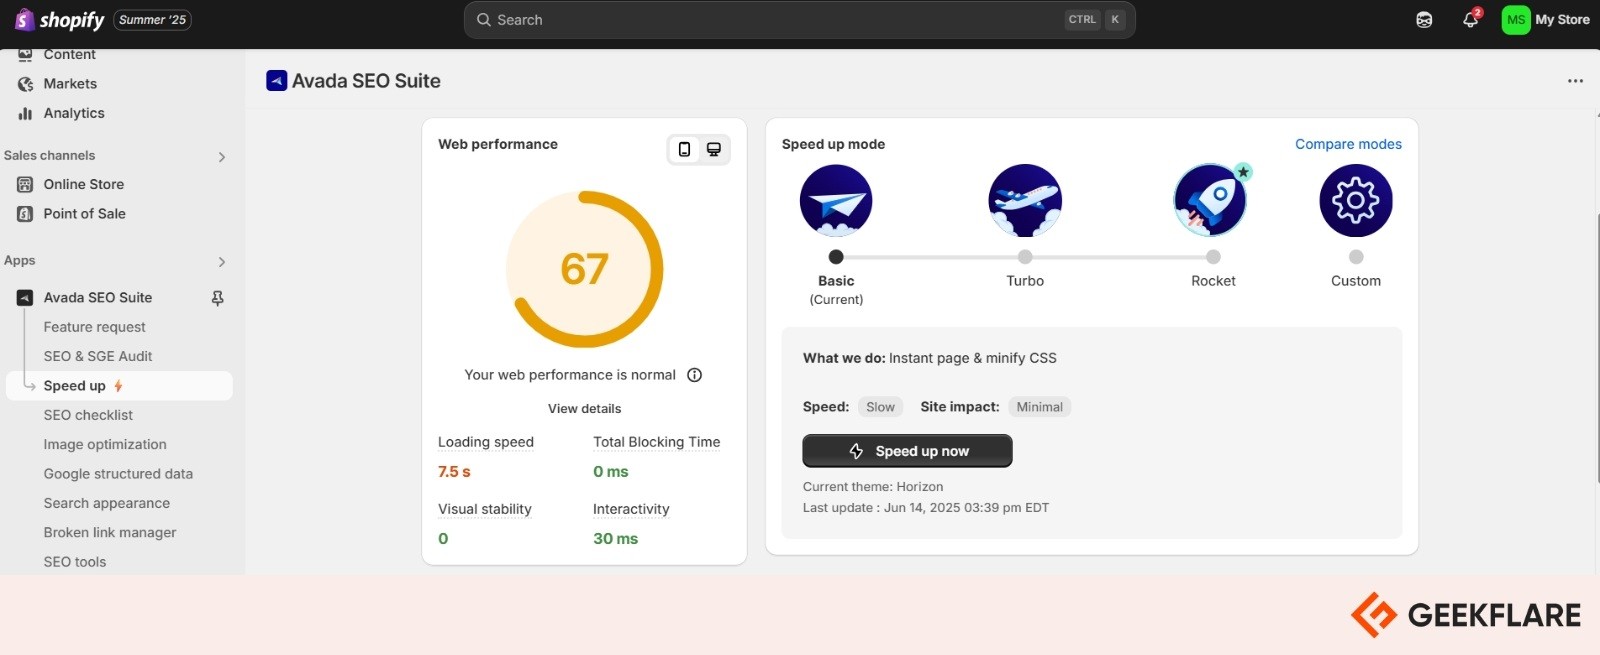1600x655 pixels.
Task: Select the Rocket mode icon
Action: point(1210,200)
